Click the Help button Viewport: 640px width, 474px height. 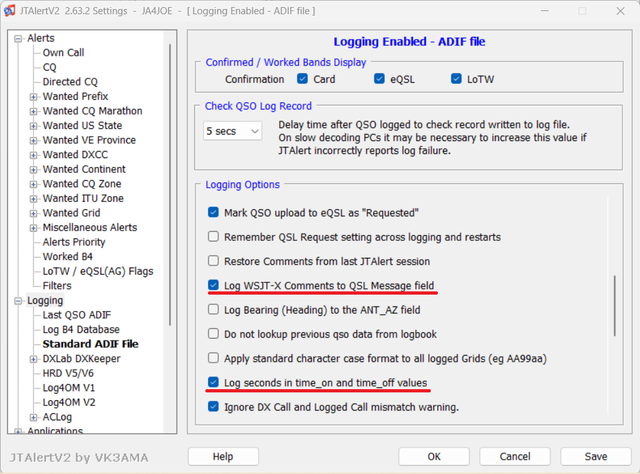point(223,456)
